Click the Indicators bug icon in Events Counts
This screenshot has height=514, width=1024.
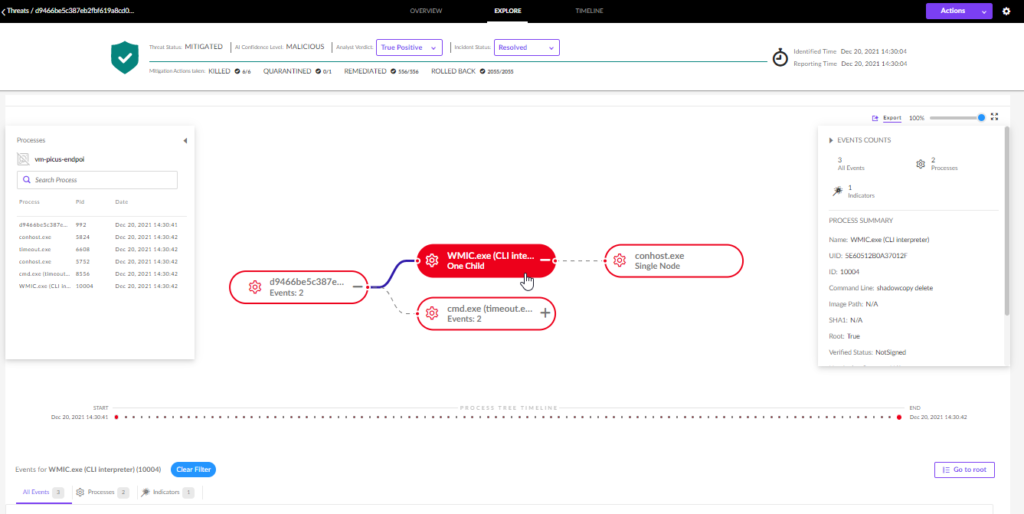point(837,191)
